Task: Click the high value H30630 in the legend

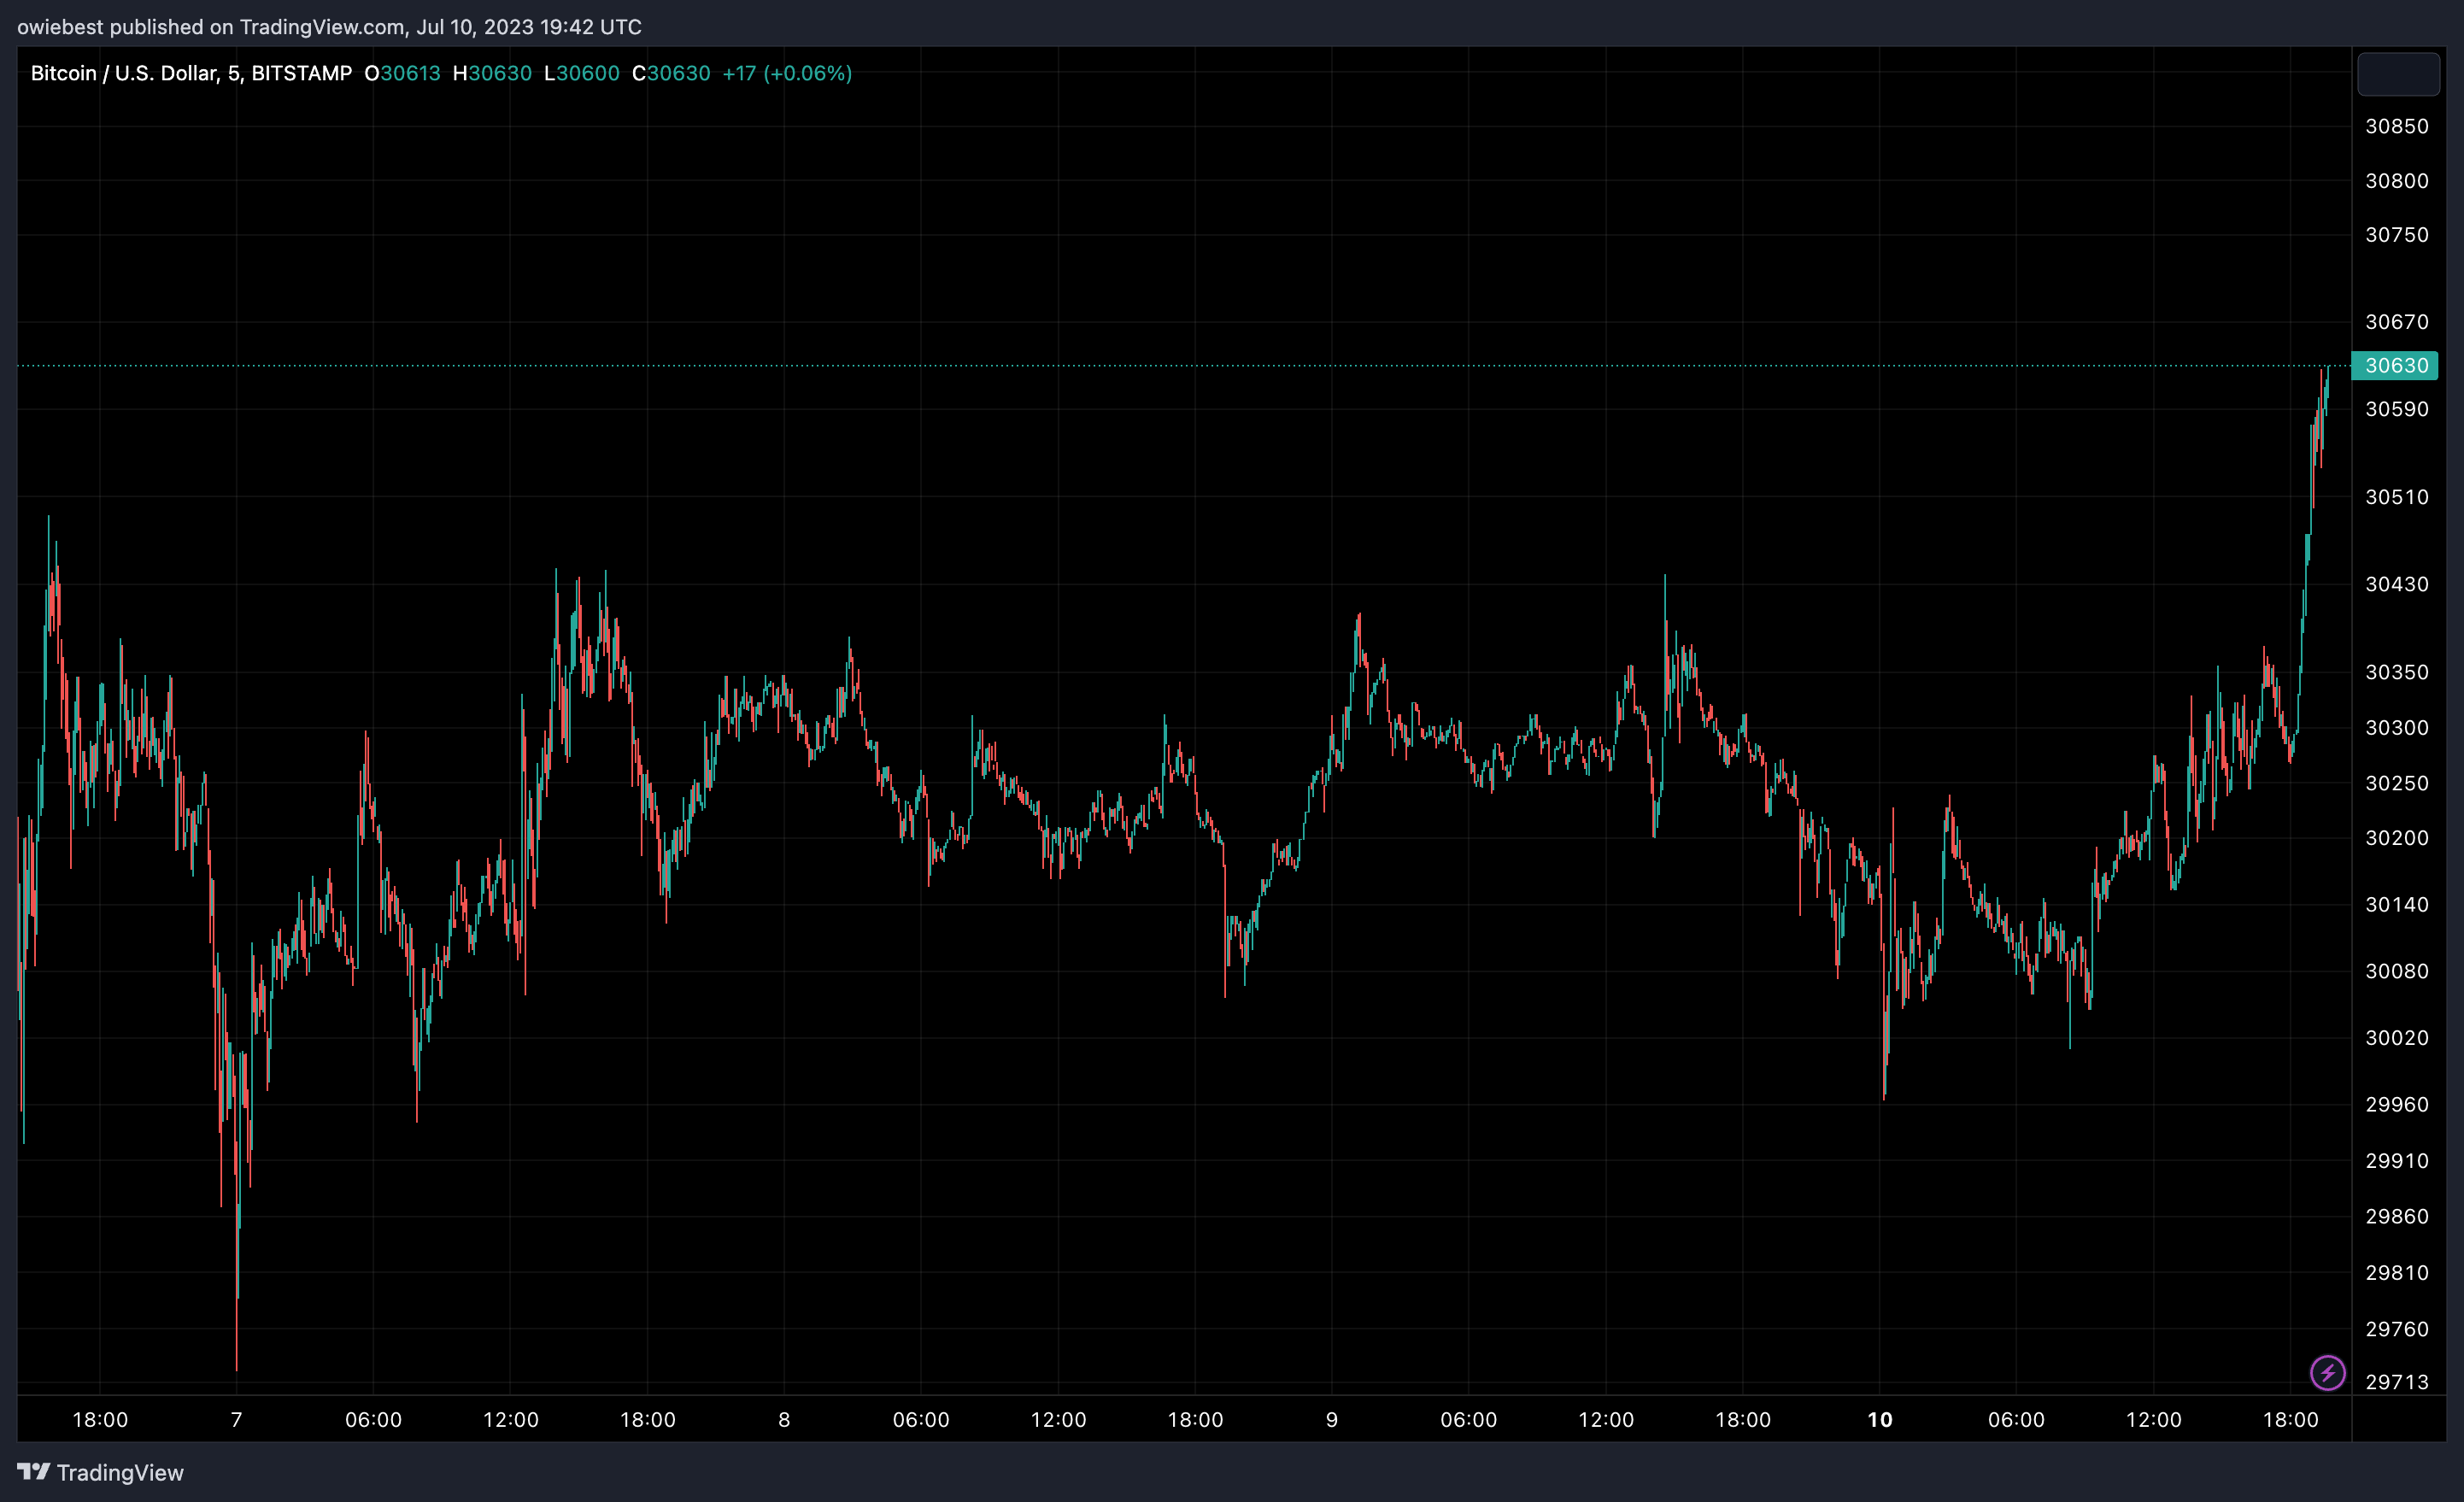Action: 492,73
